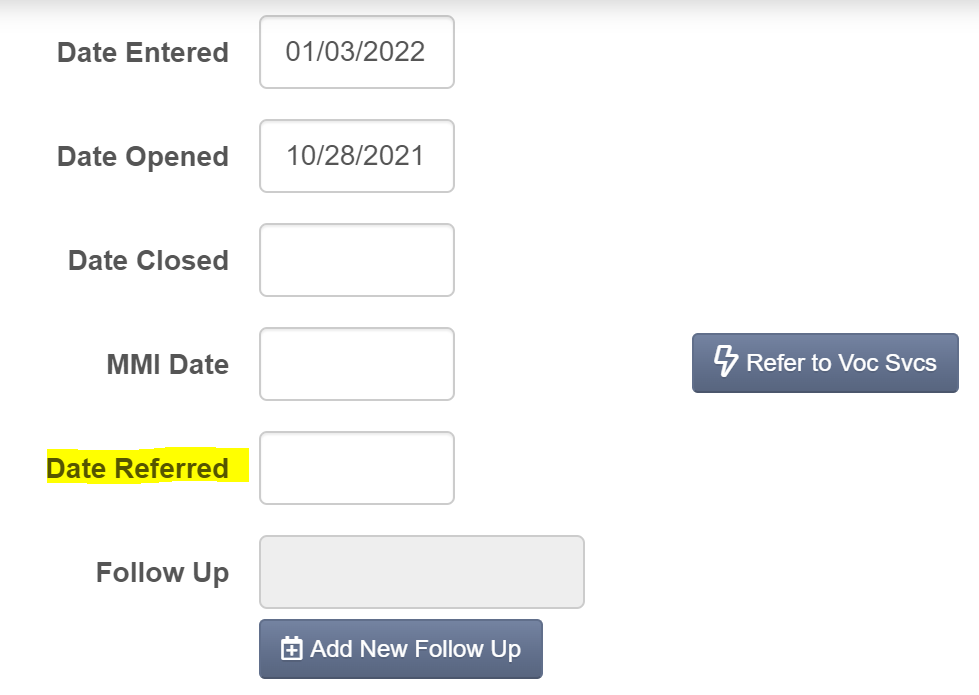
Task: Click the Add New Follow Up button
Action: point(401,649)
